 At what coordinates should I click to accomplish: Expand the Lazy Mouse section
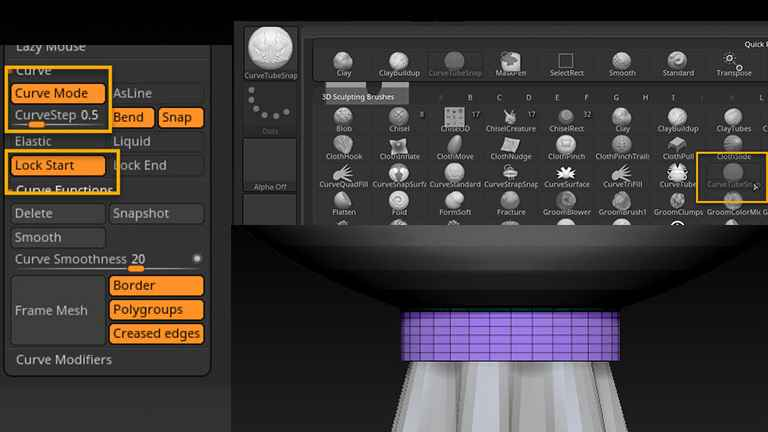51,48
